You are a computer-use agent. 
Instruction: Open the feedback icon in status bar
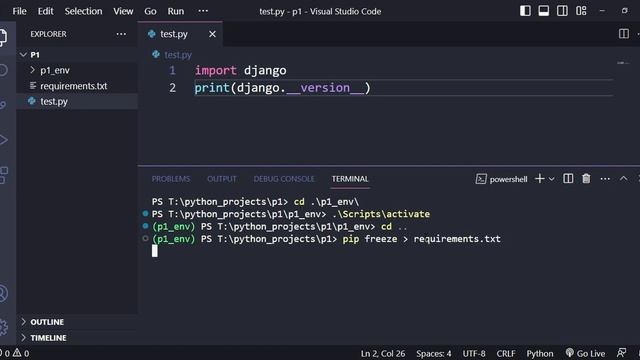point(622,353)
